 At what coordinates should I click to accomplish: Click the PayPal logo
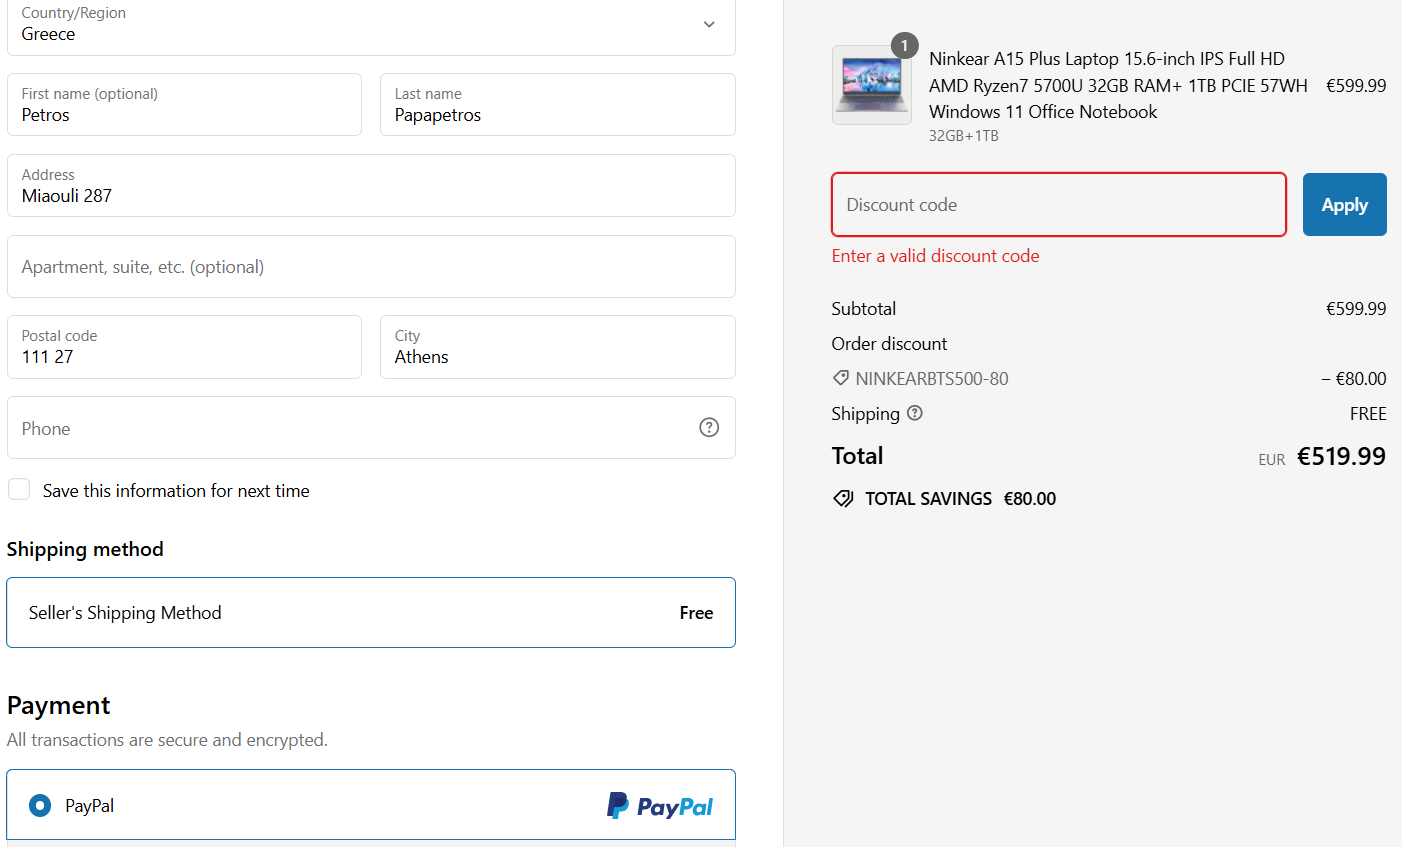[x=660, y=806]
